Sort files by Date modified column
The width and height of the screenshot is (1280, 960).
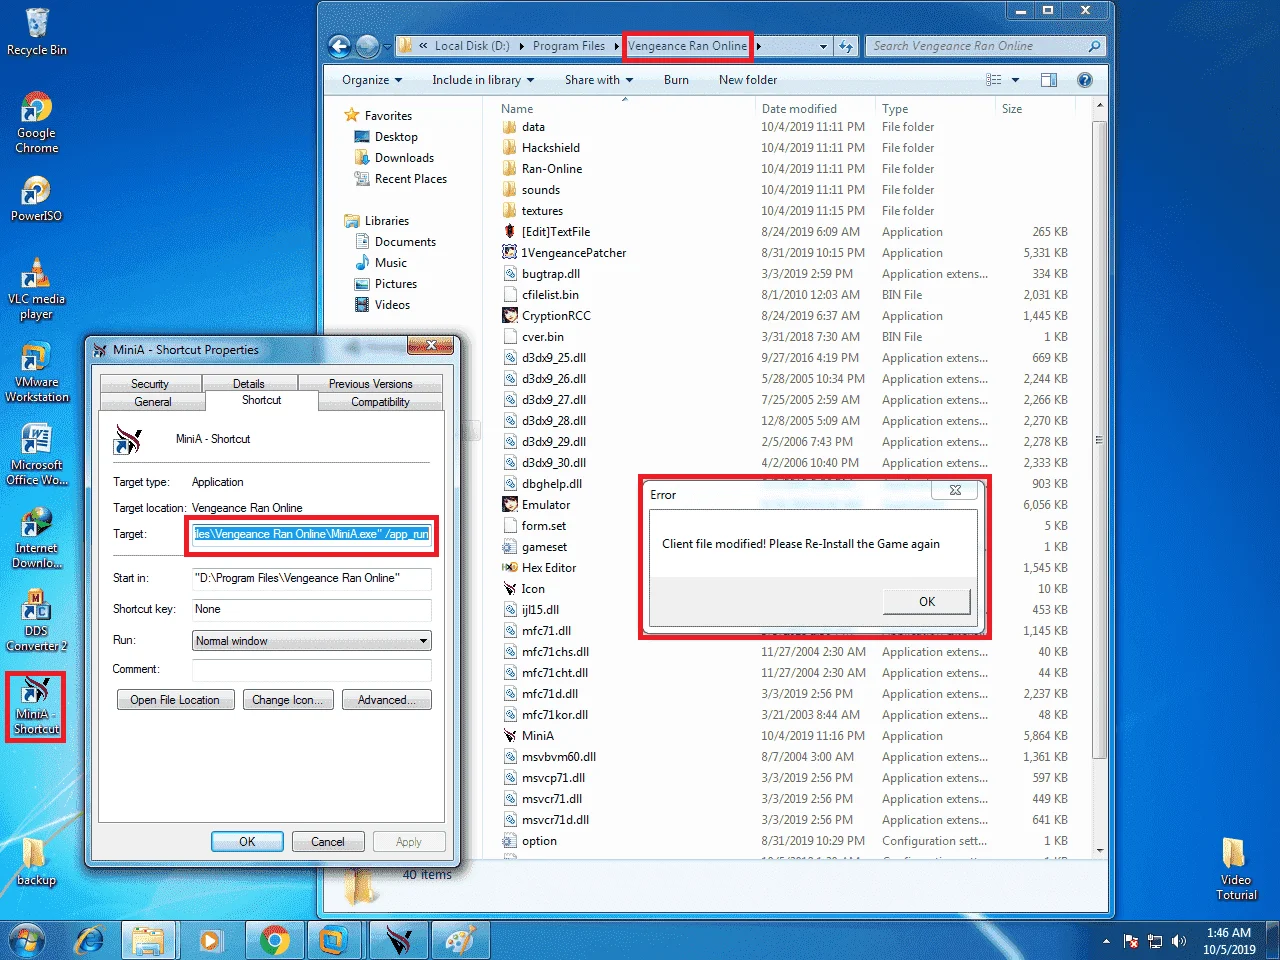[814, 109]
